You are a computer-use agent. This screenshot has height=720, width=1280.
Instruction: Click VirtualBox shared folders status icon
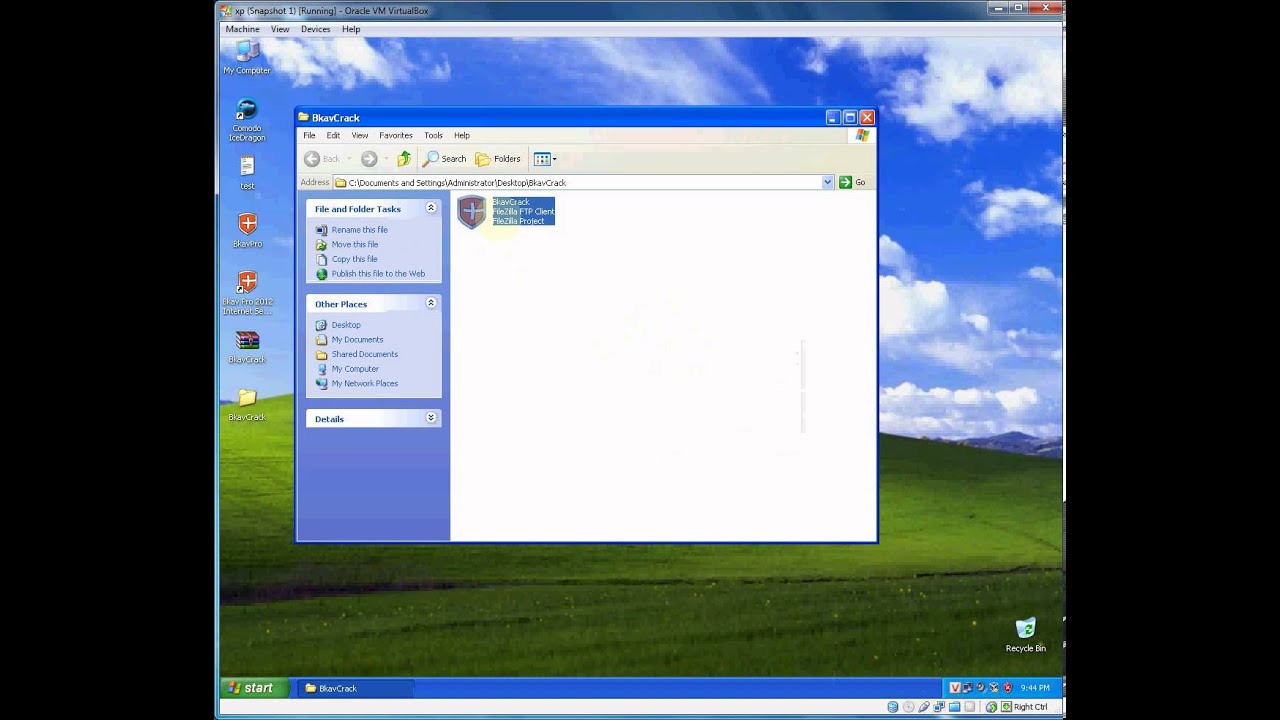coord(955,707)
